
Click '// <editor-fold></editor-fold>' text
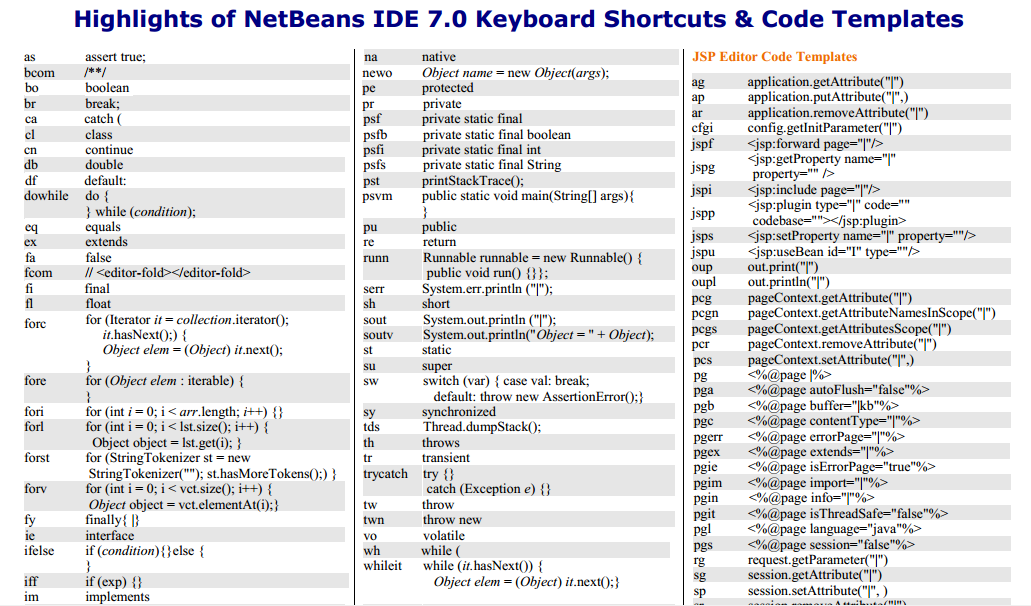[168, 273]
